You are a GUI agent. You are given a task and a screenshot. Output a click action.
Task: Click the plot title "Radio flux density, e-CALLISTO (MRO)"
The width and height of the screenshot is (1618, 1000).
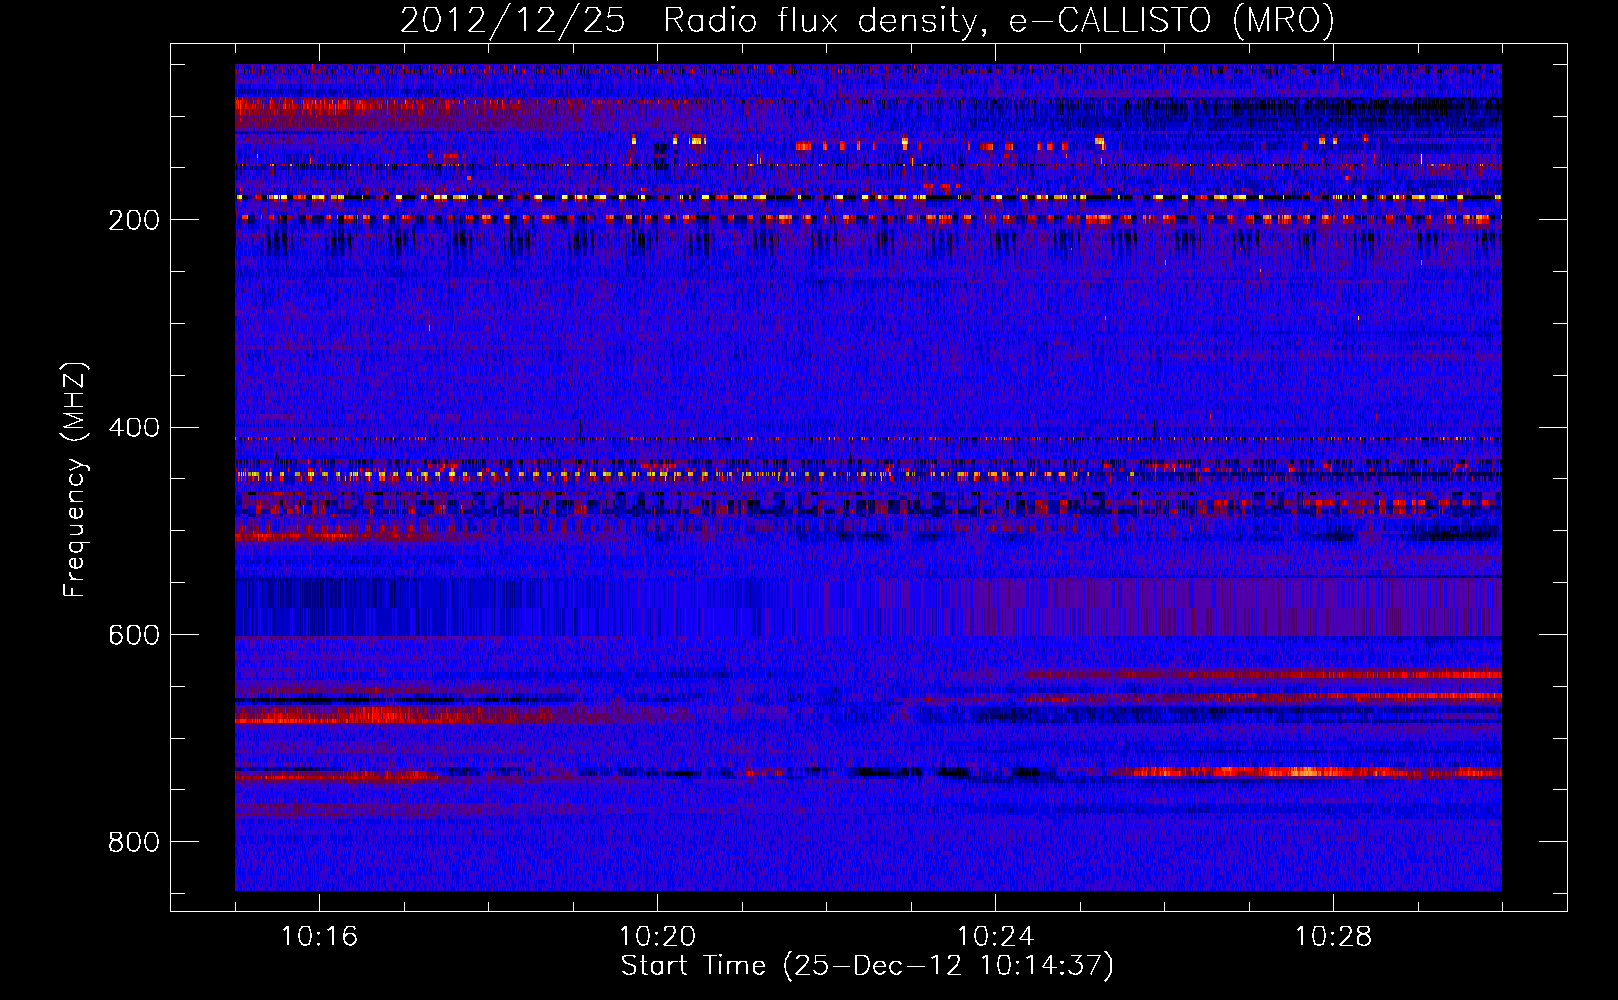(999, 20)
